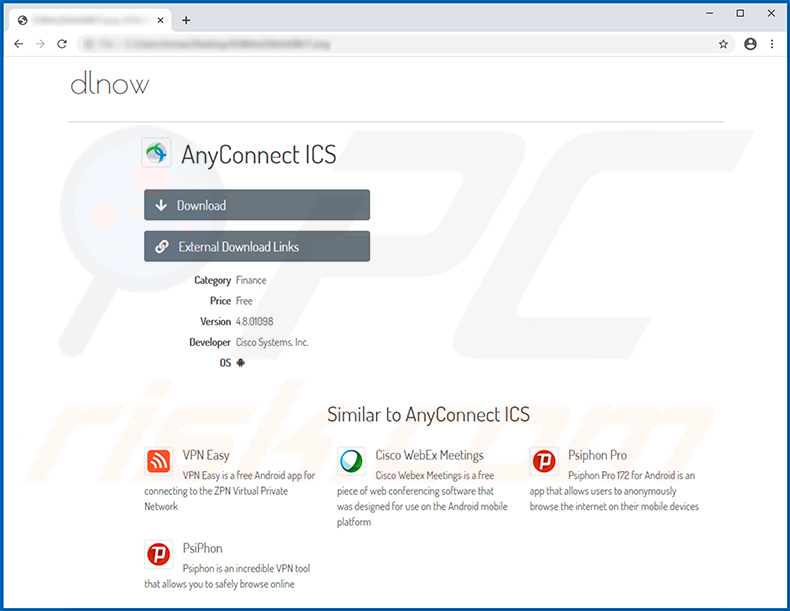Viewport: 790px width, 611px height.
Task: Maximize the browser window
Action: [x=740, y=14]
